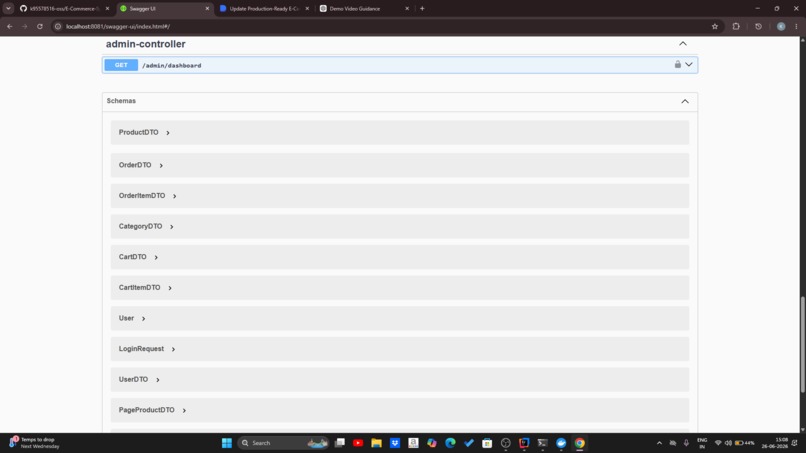Expand the CartDTO schema
806x453 pixels.
tap(156, 257)
